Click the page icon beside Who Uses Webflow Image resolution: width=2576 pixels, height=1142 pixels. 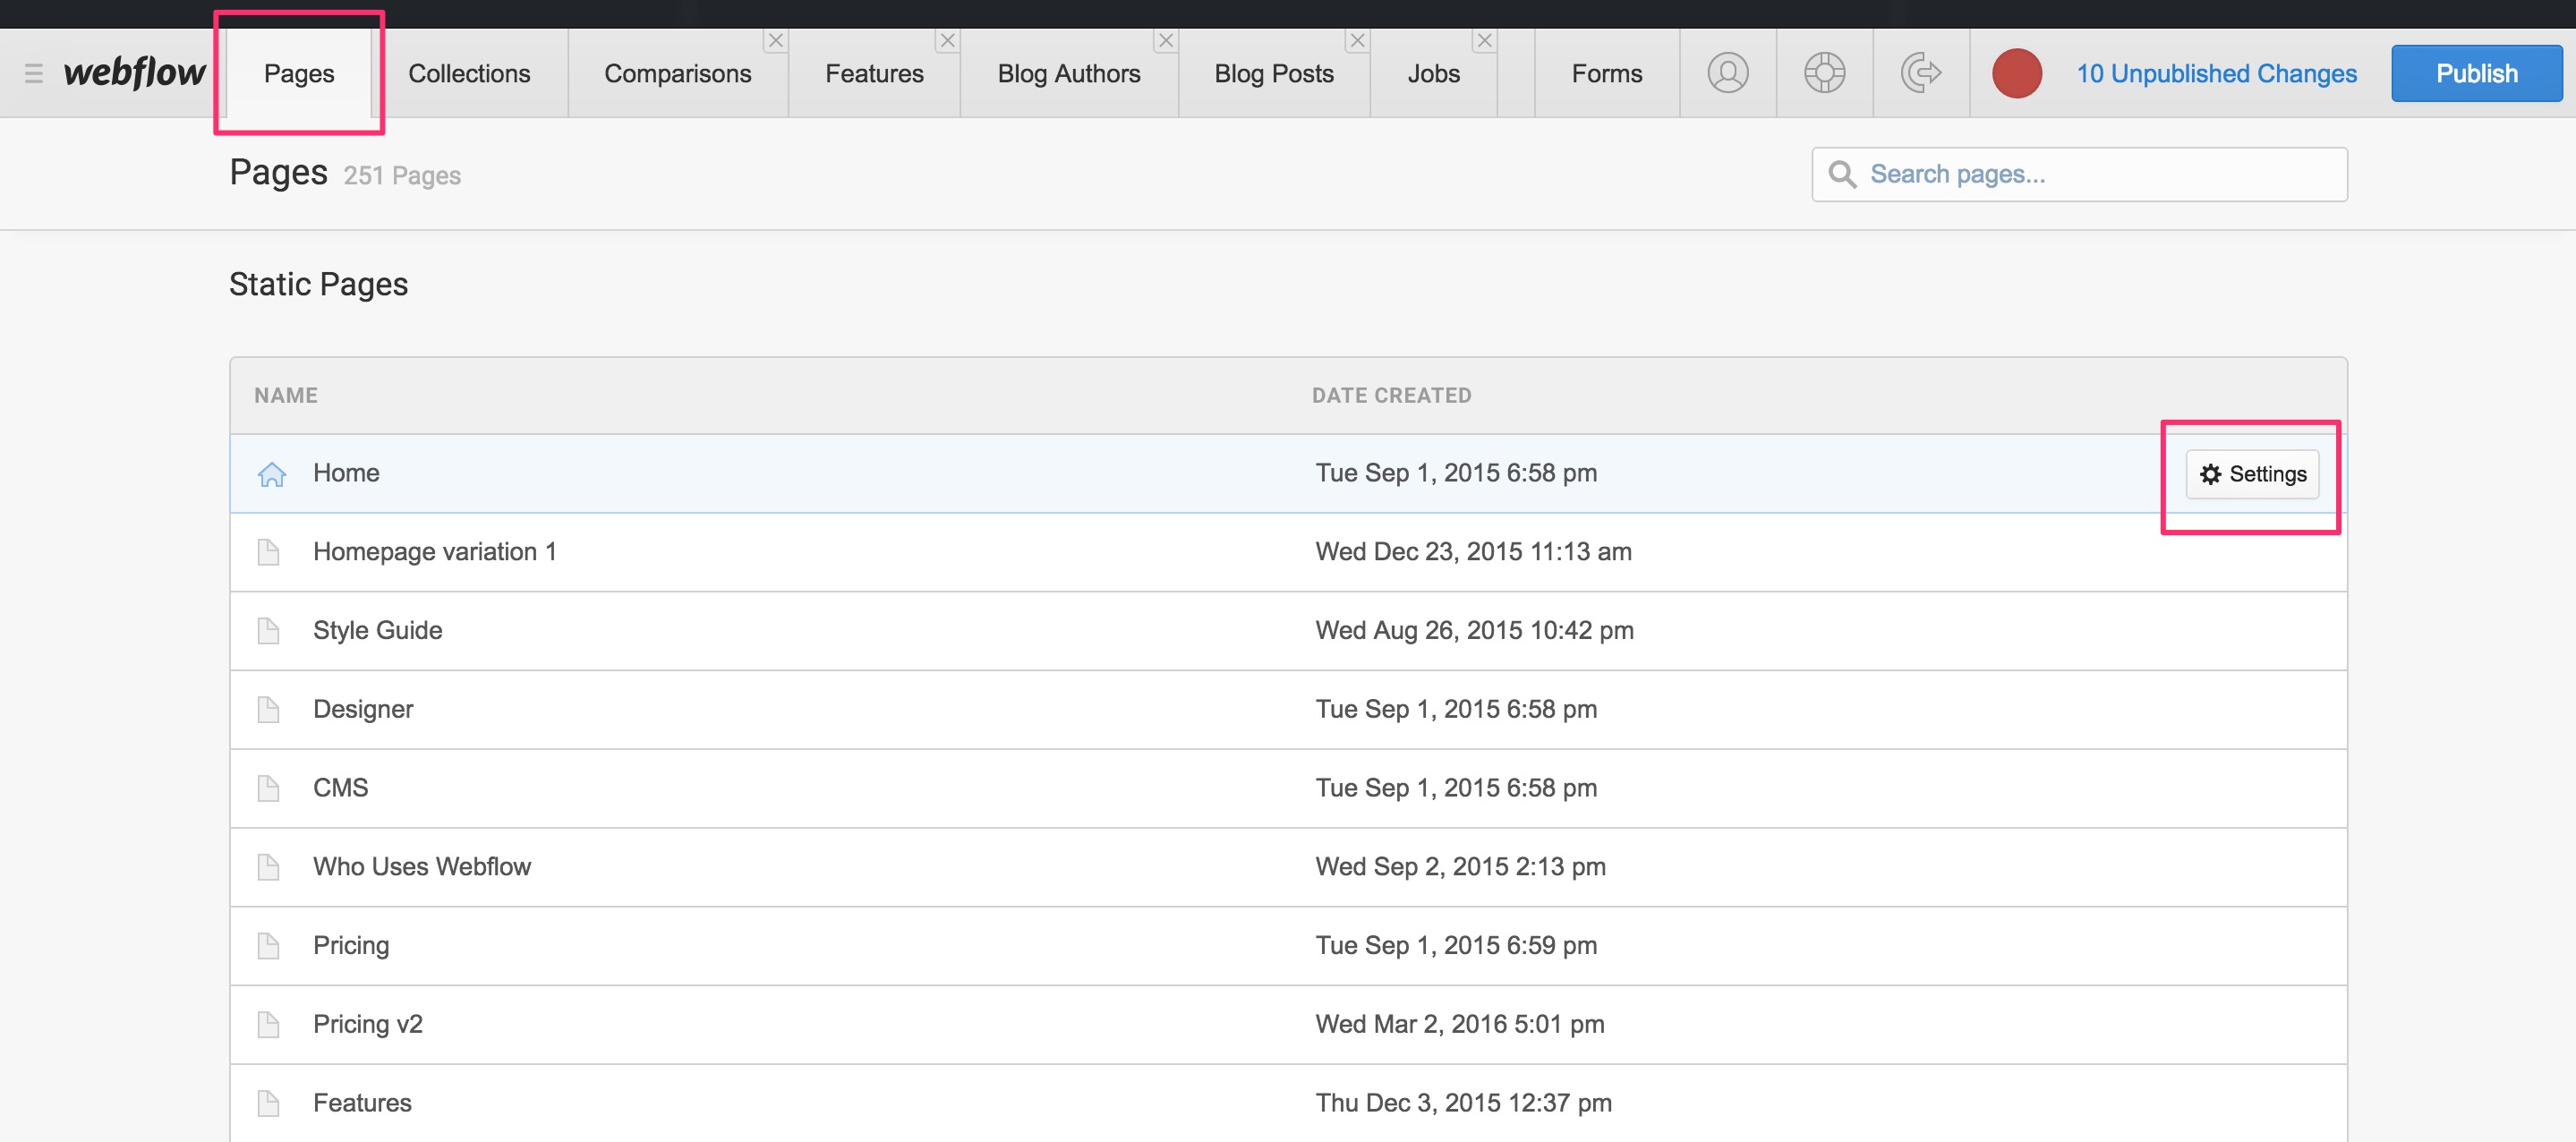pos(268,867)
